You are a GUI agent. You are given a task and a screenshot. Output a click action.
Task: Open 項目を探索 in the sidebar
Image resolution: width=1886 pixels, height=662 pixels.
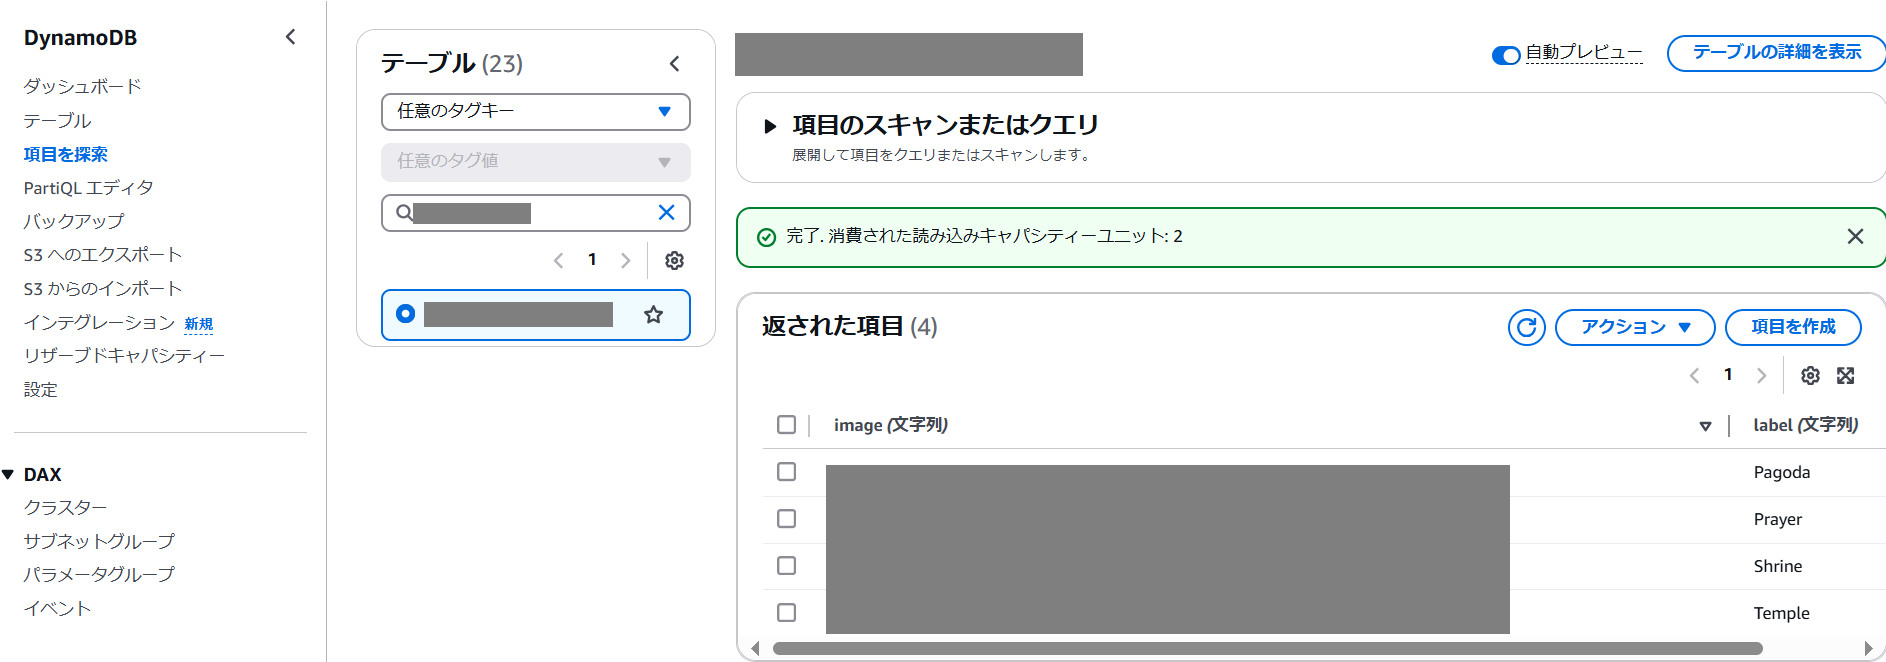point(65,154)
